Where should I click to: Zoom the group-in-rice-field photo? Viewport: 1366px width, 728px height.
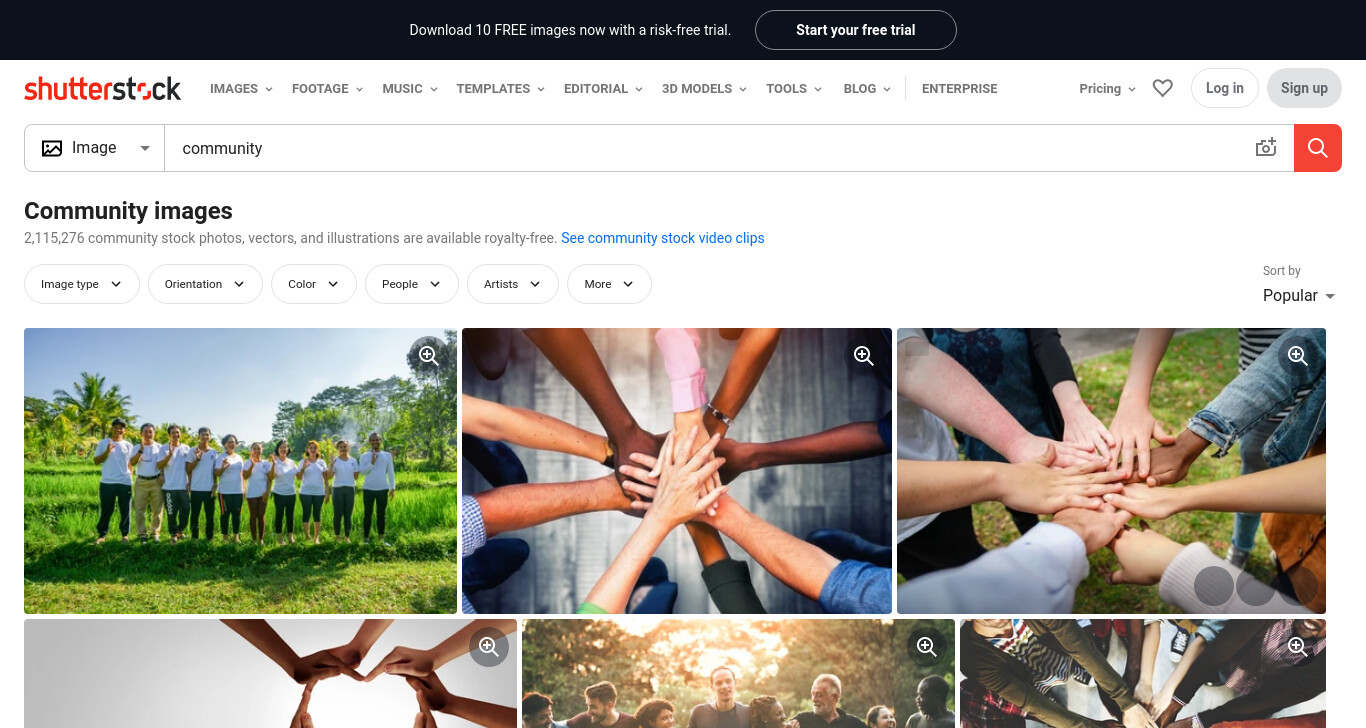pyautogui.click(x=429, y=356)
